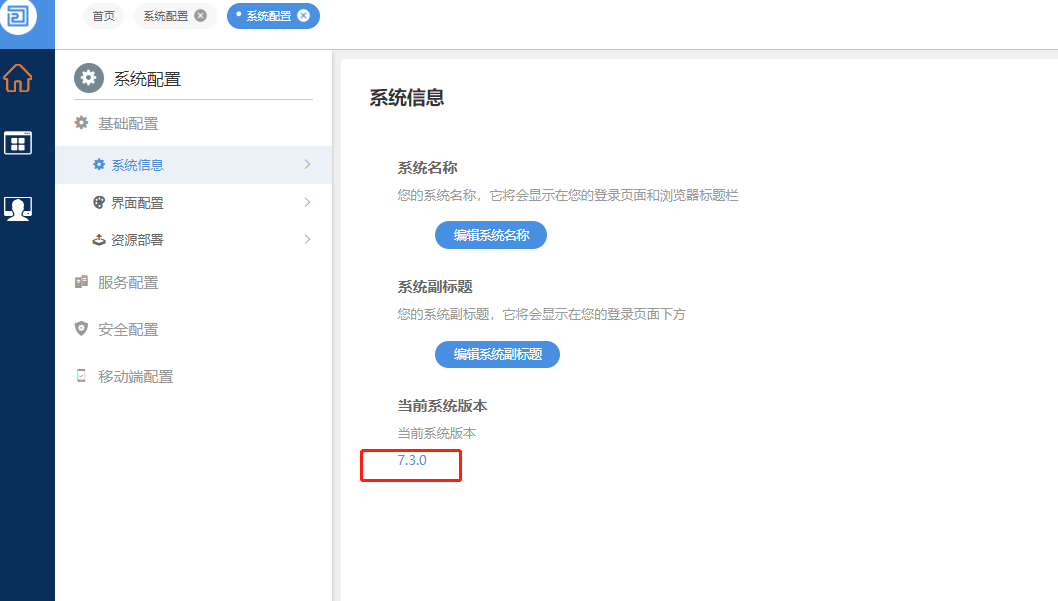This screenshot has height=601, width=1058.
Task: Click the 系统名称 section label
Action: click(x=427, y=168)
